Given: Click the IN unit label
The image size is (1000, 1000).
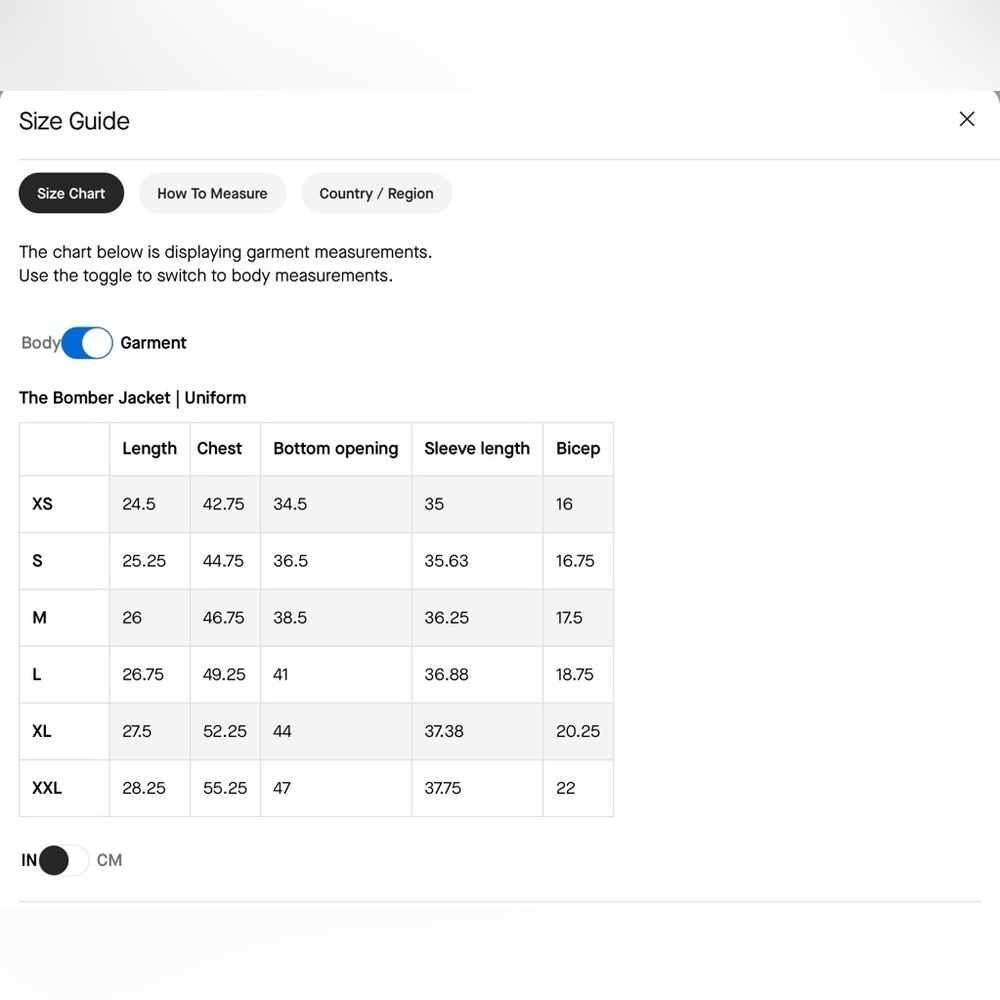Looking at the screenshot, I should pos(29,860).
